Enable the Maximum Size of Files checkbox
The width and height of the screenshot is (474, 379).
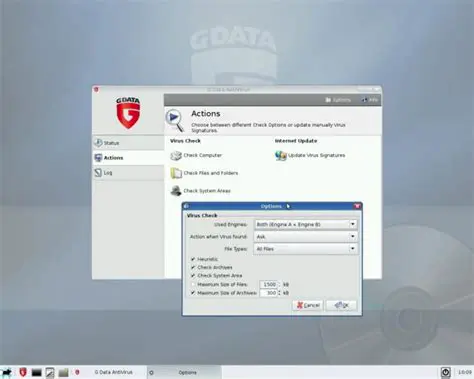coord(193,284)
